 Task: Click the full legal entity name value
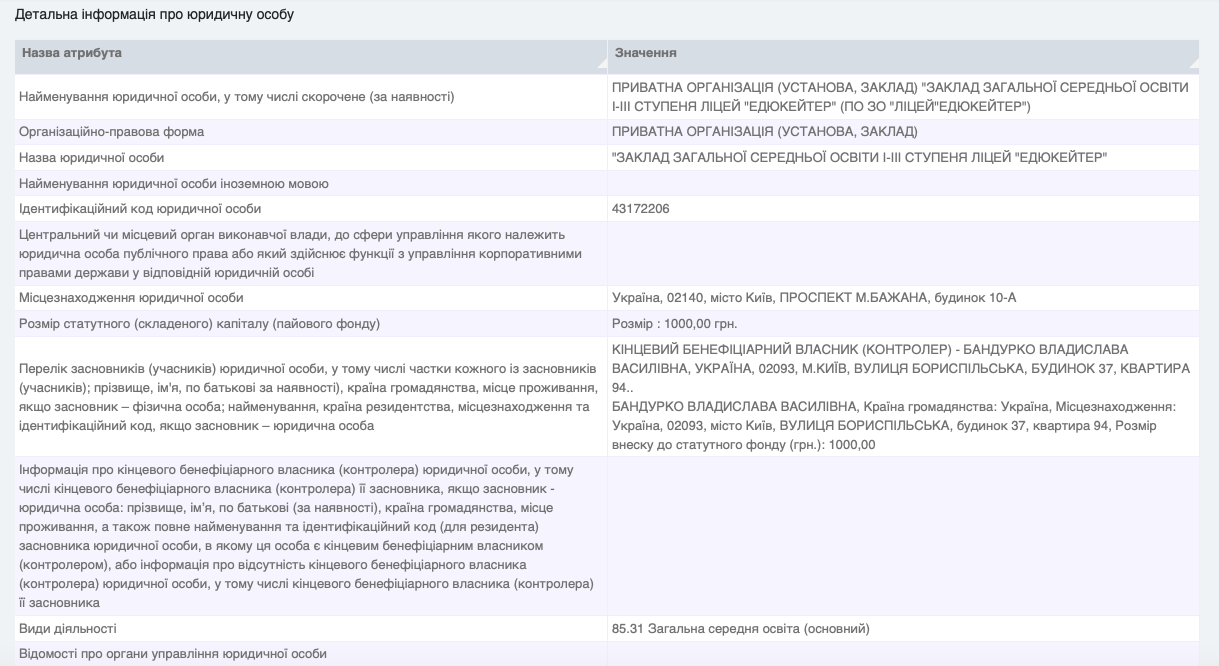coord(900,97)
